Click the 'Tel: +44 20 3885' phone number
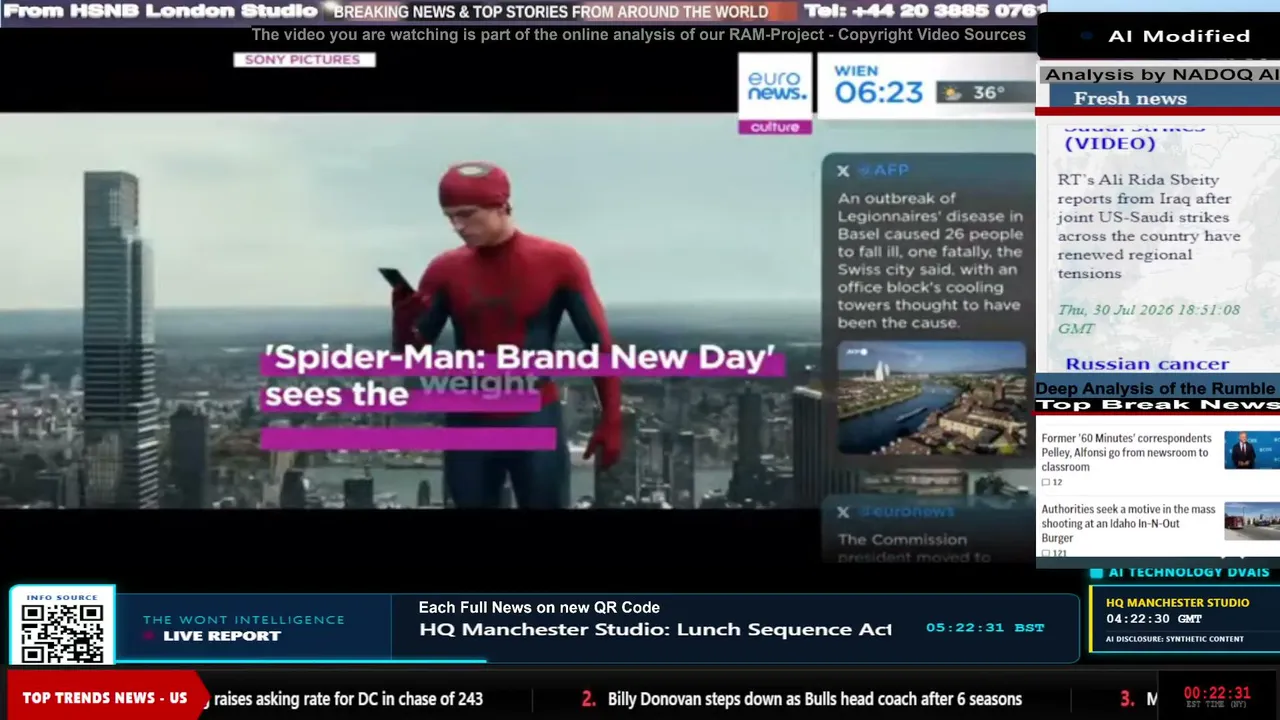This screenshot has width=1280, height=720. (925, 12)
